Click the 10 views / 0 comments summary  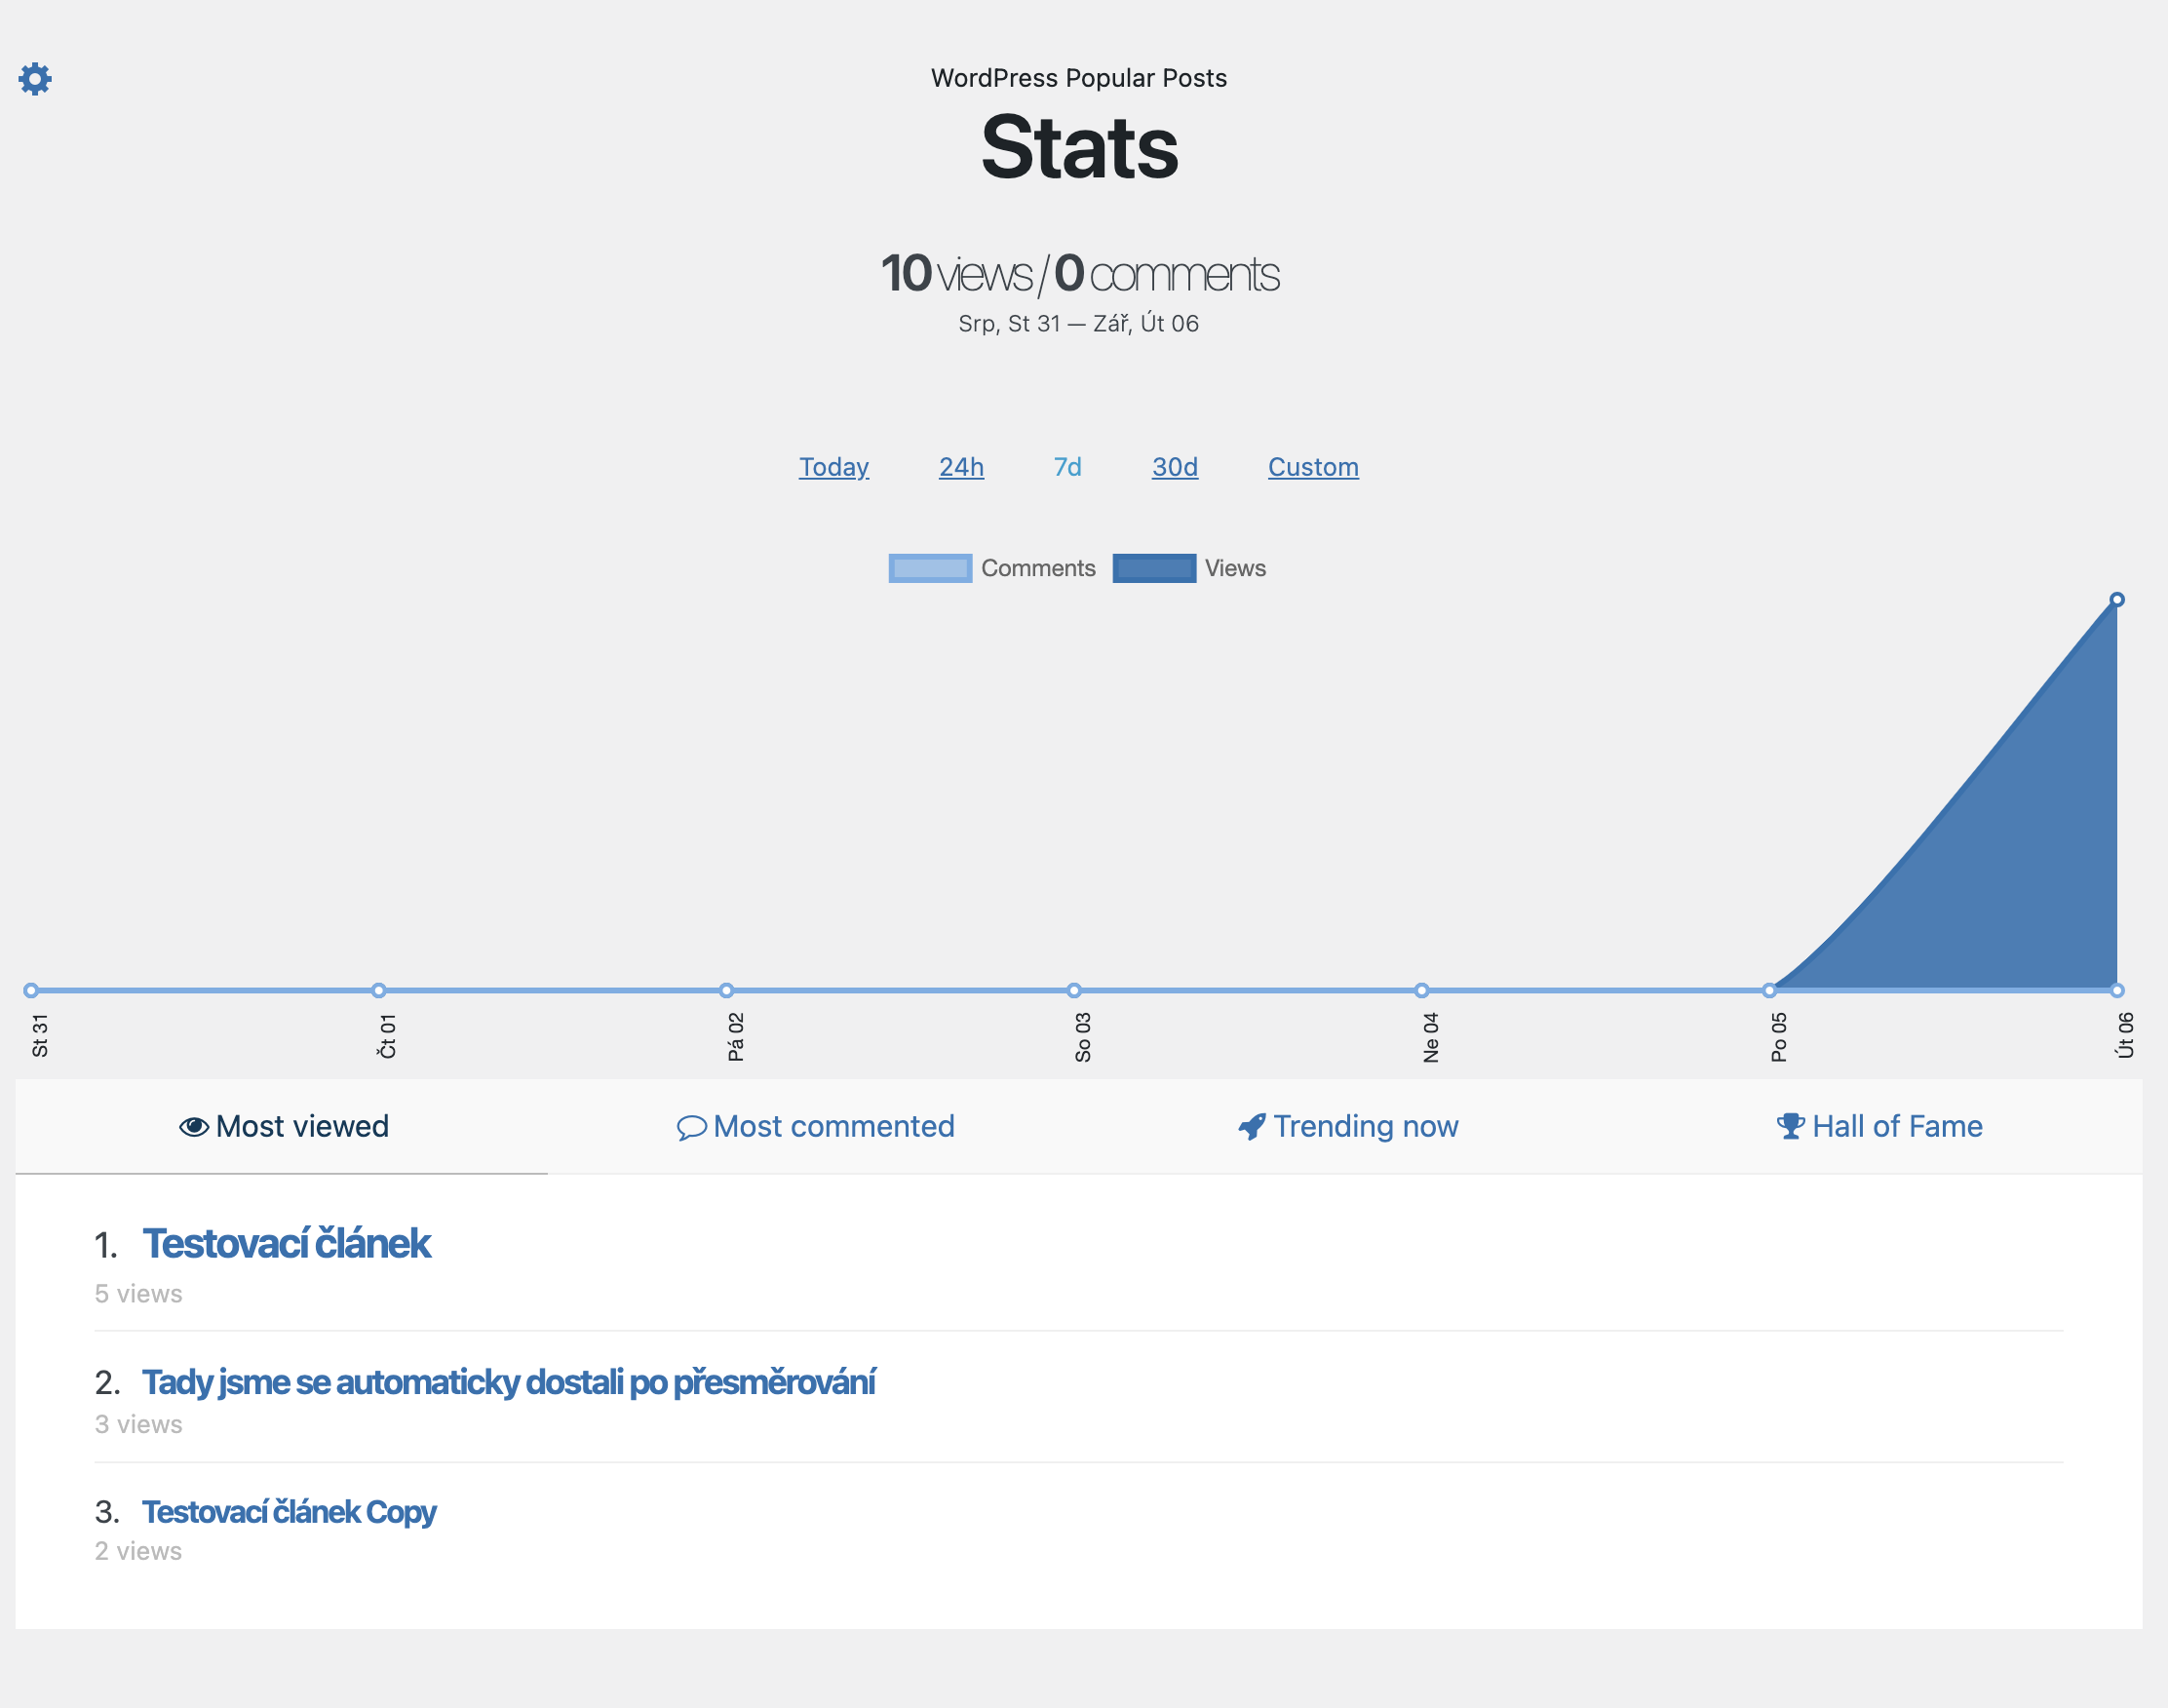pos(1080,274)
